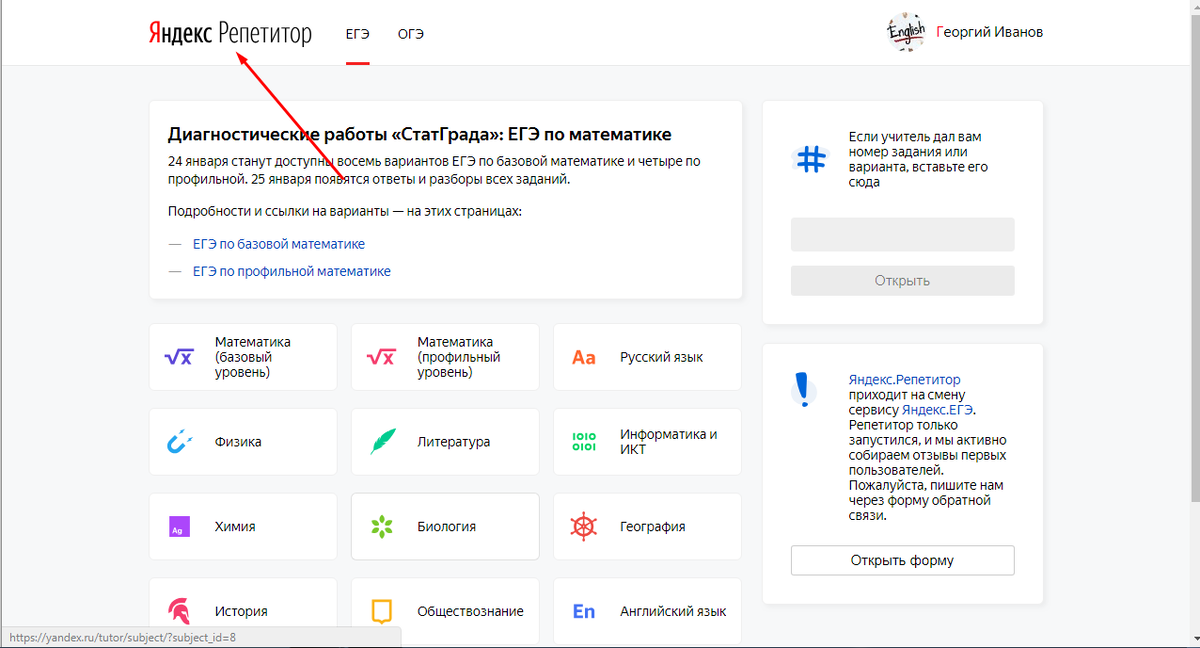Open the Русский язык subject
This screenshot has height=648, width=1200.
(x=647, y=357)
